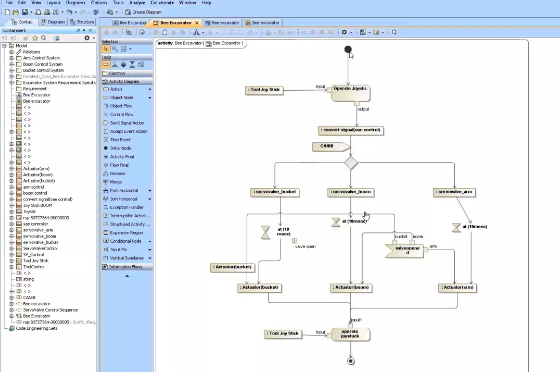Screen dimensions: 560x381
Task: Click the Print icon in main toolbar
Action: (47, 12)
